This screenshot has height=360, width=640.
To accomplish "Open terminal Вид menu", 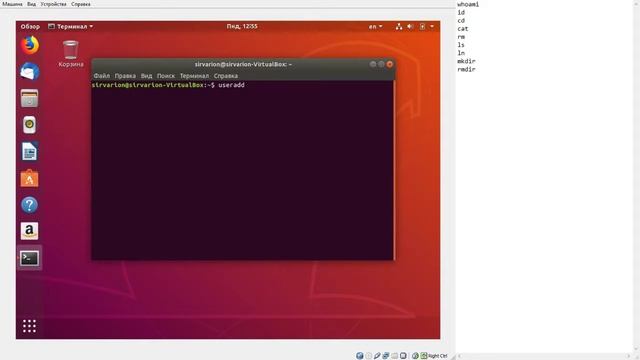I will (x=147, y=76).
